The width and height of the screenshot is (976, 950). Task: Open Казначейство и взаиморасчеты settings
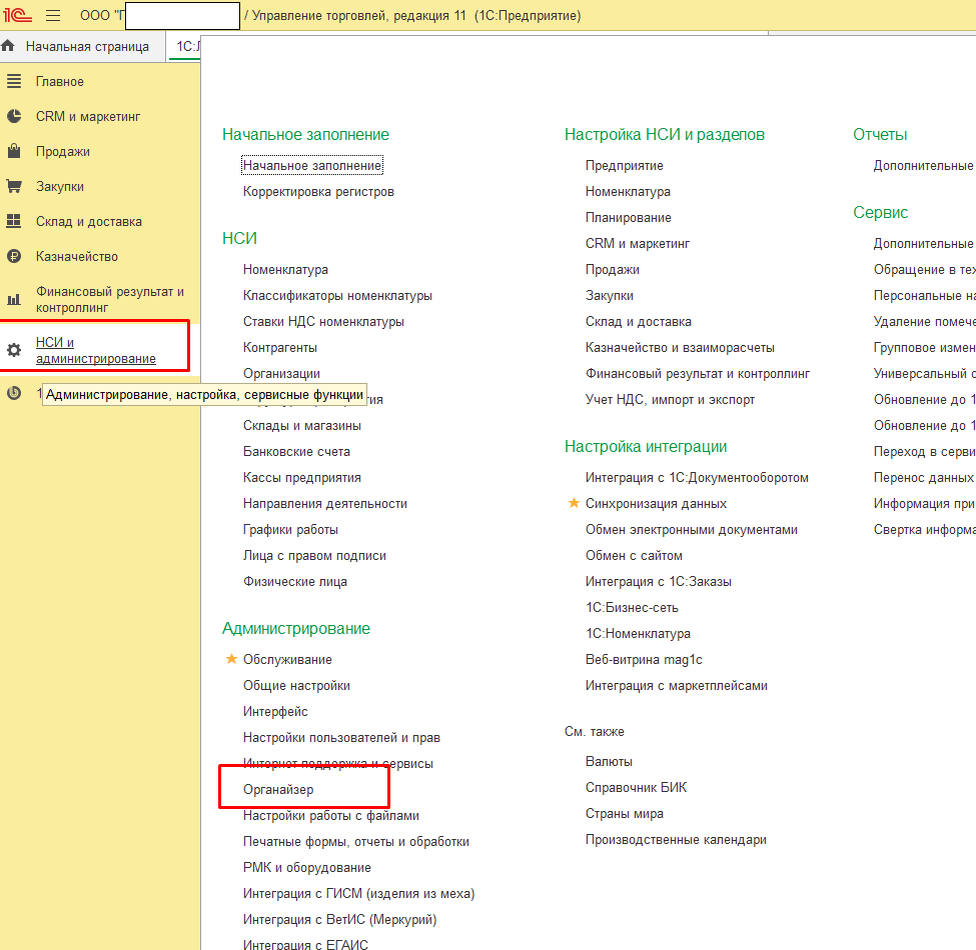click(x=680, y=347)
